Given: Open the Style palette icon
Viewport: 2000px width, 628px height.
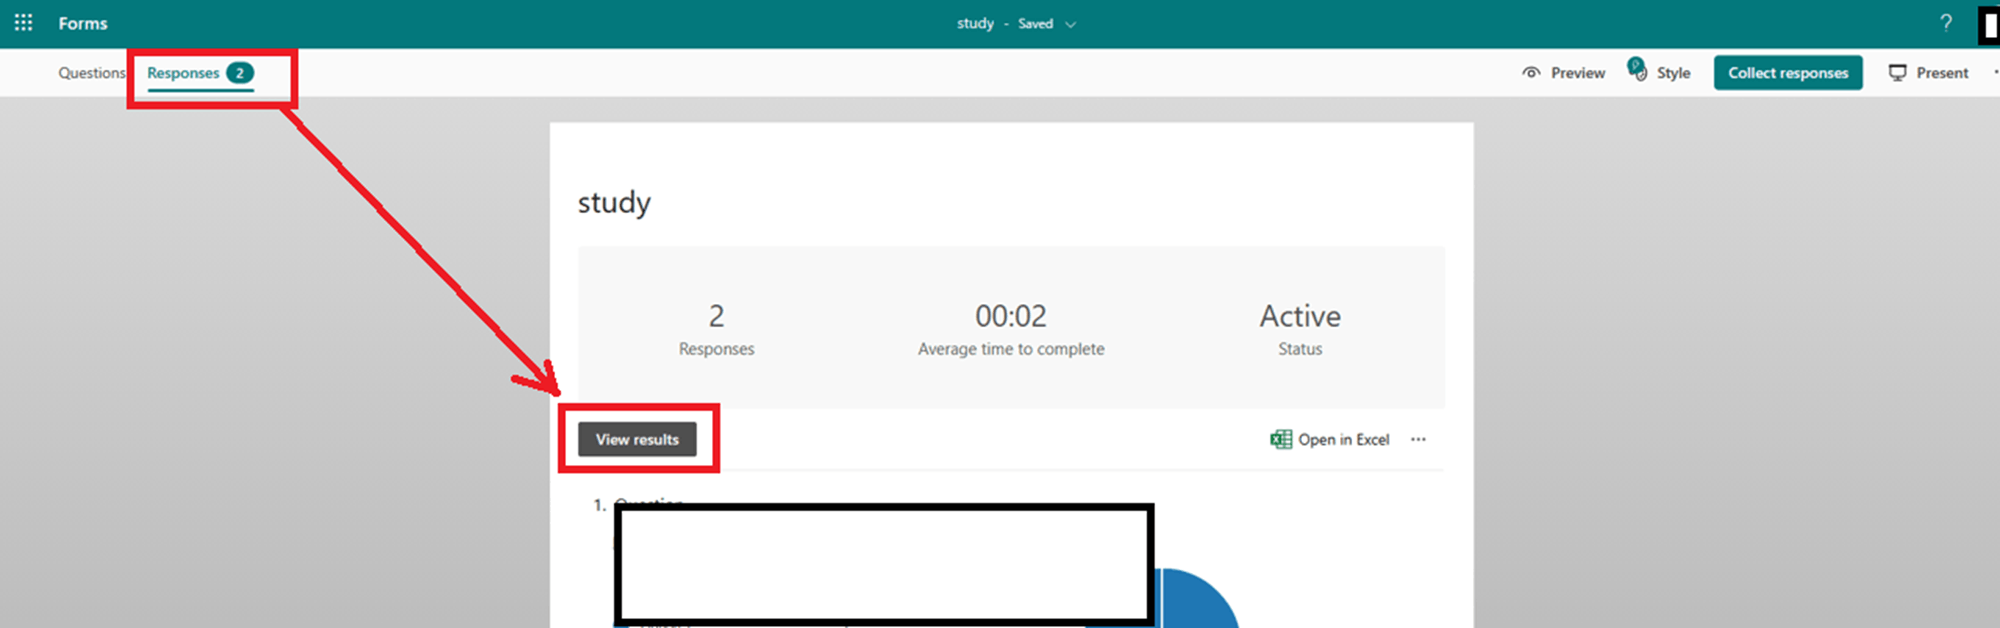Looking at the screenshot, I should pos(1637,70).
